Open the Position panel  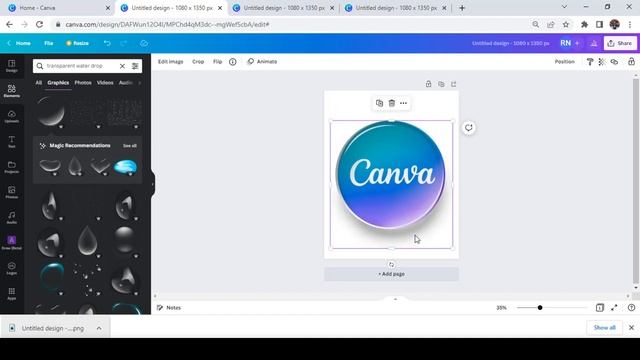click(564, 62)
